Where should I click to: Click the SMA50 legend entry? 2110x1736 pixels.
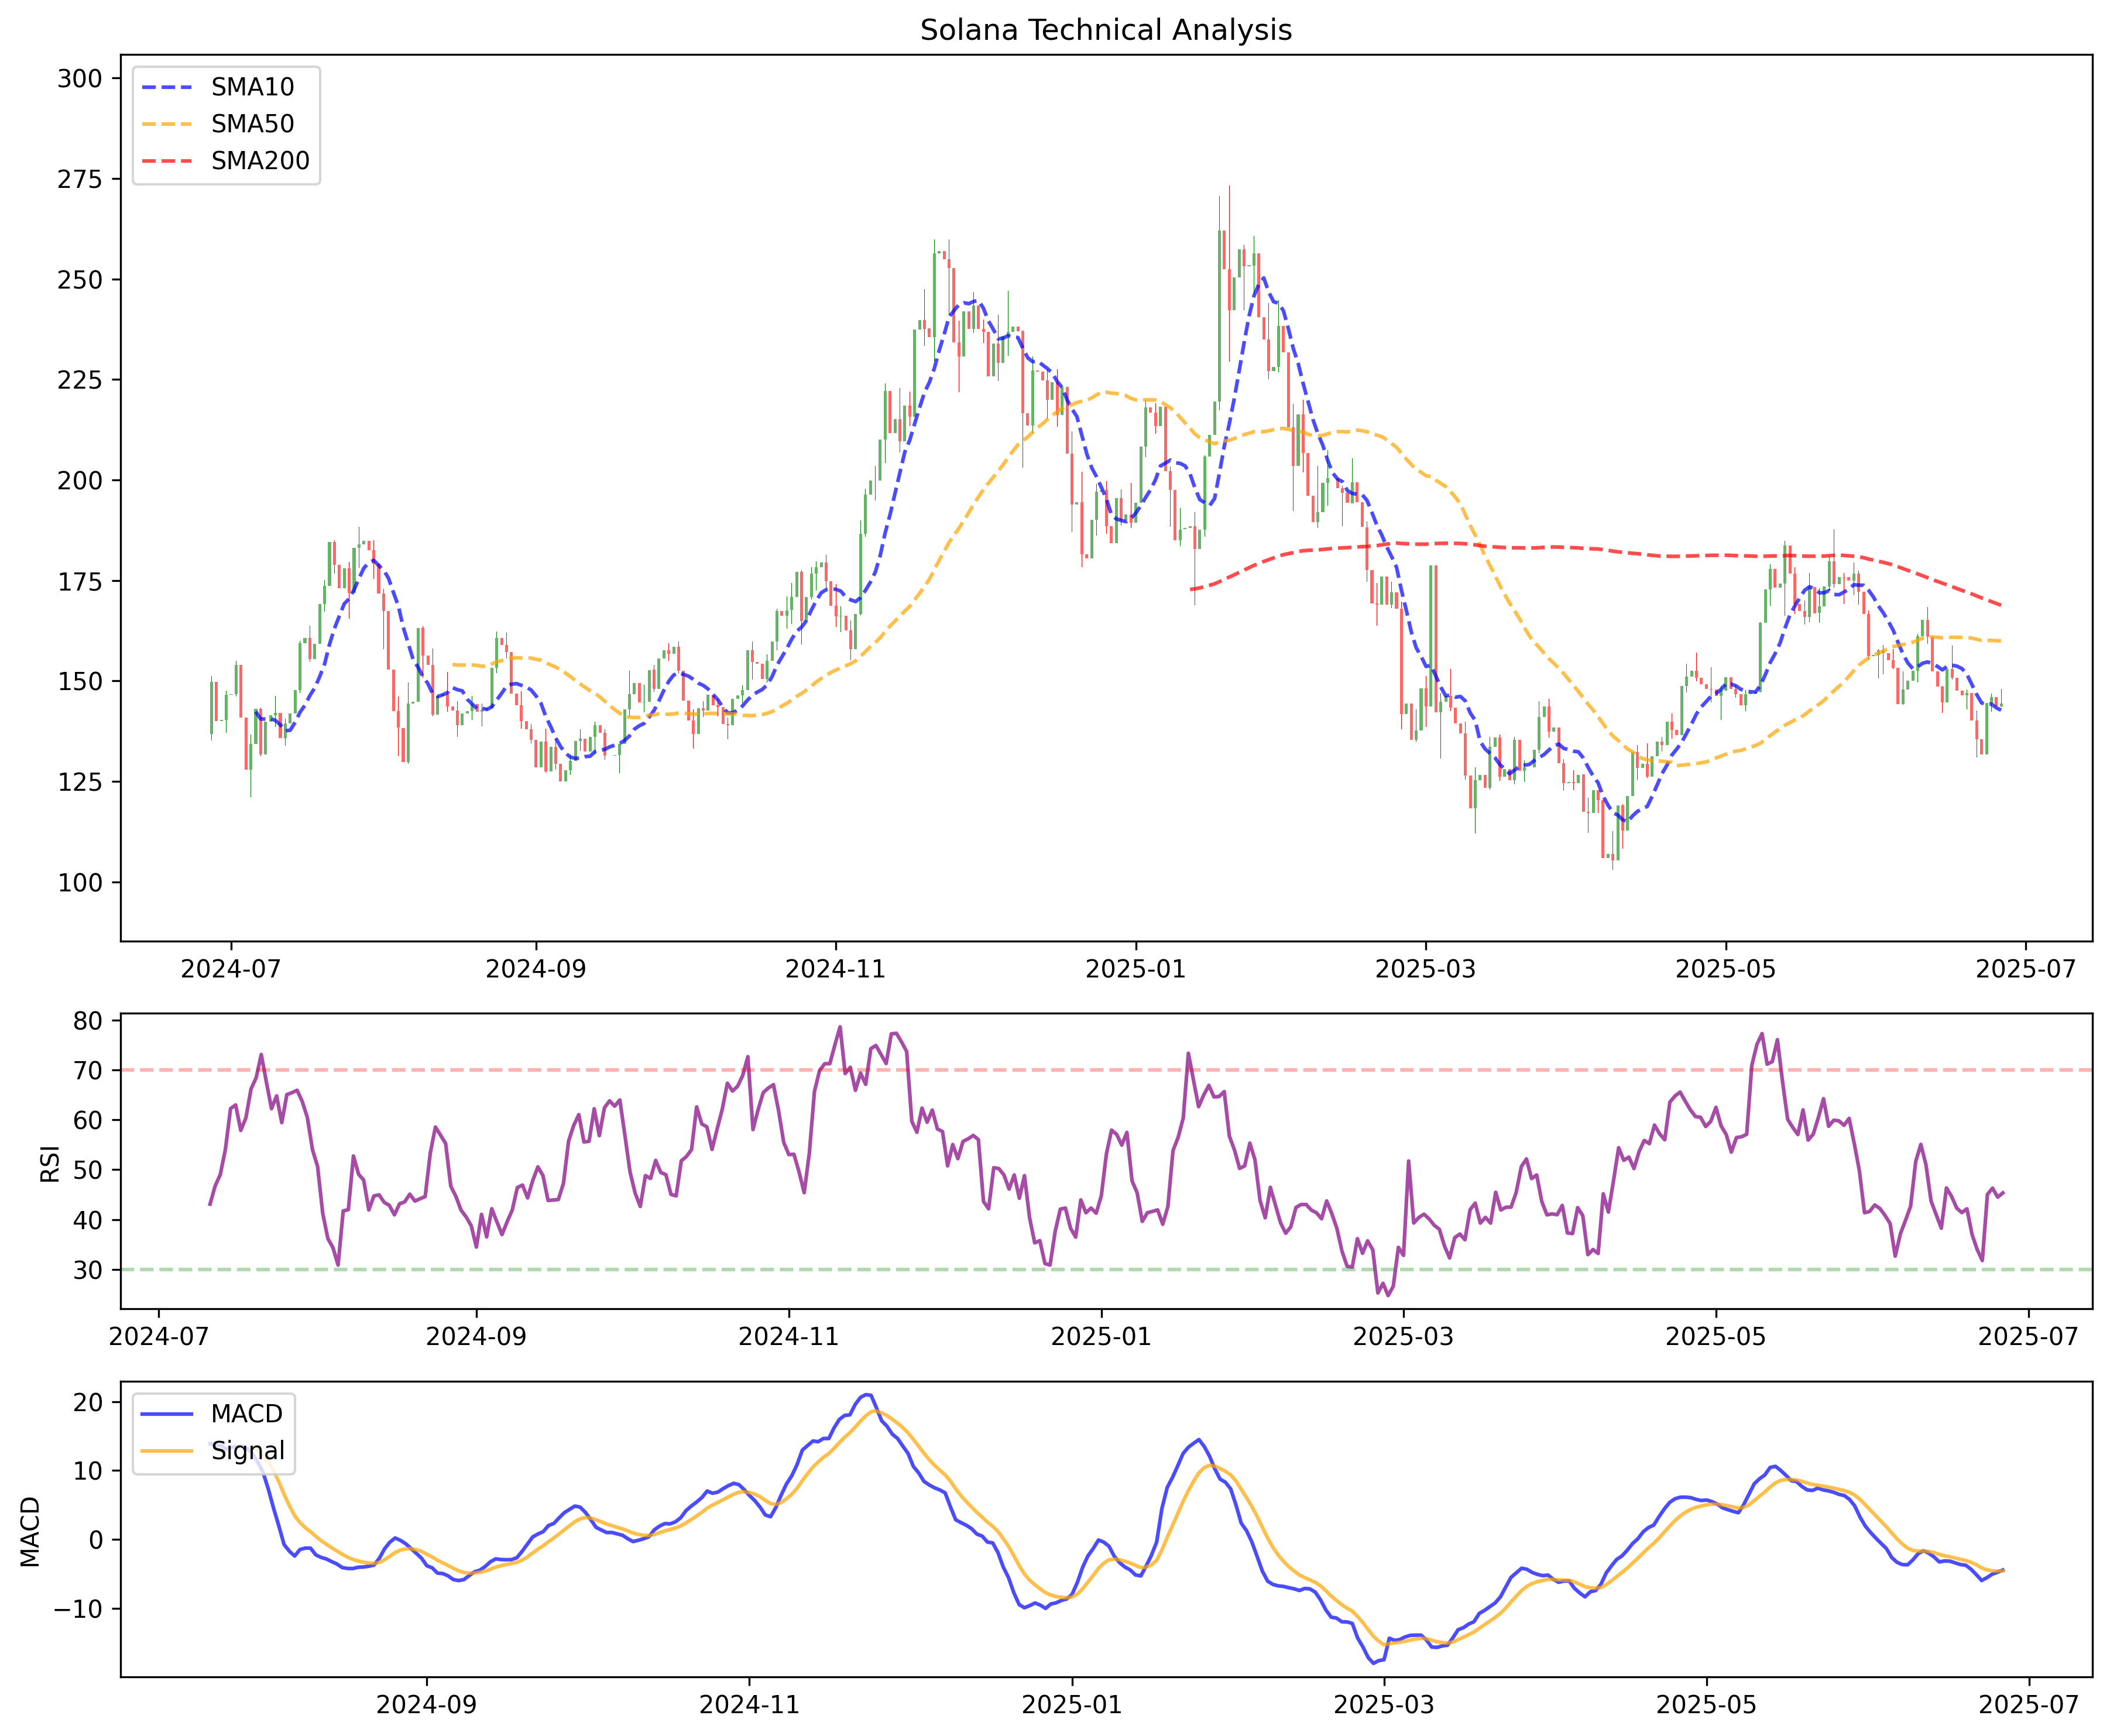(252, 124)
